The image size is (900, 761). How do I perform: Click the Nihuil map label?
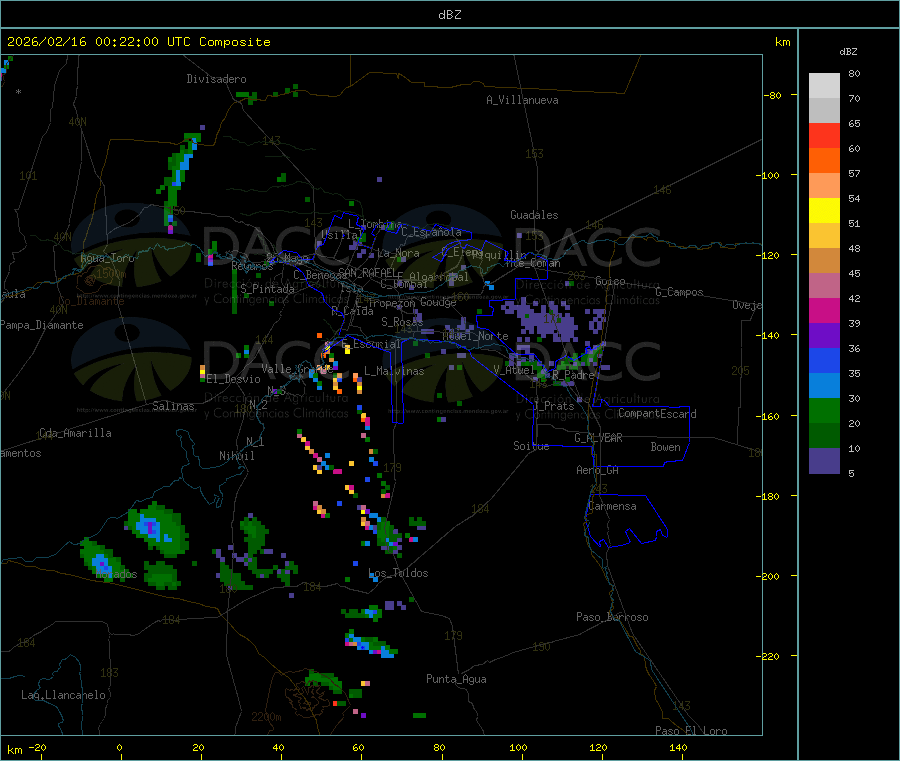(236, 456)
